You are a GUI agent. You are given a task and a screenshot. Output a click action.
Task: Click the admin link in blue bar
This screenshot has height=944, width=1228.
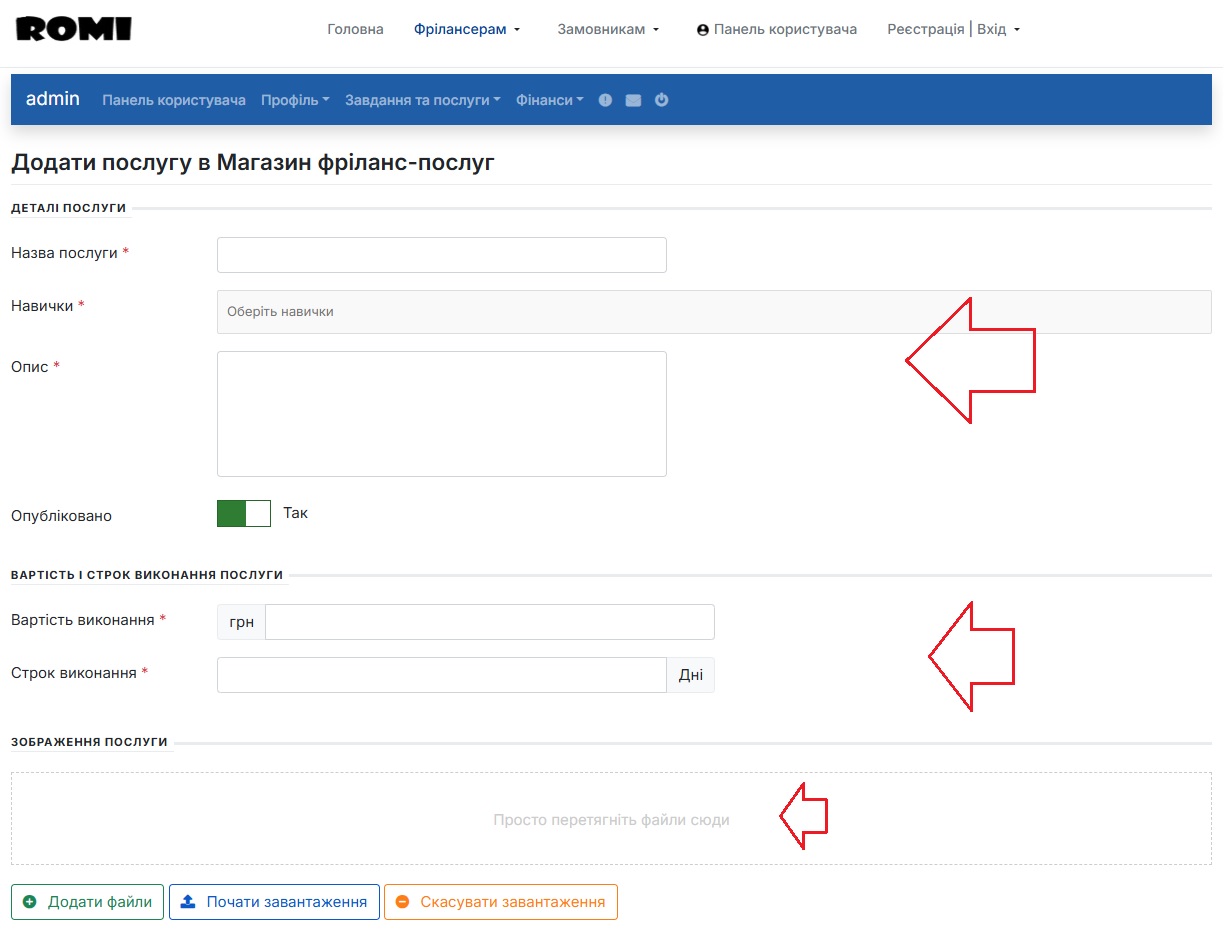coord(53,99)
